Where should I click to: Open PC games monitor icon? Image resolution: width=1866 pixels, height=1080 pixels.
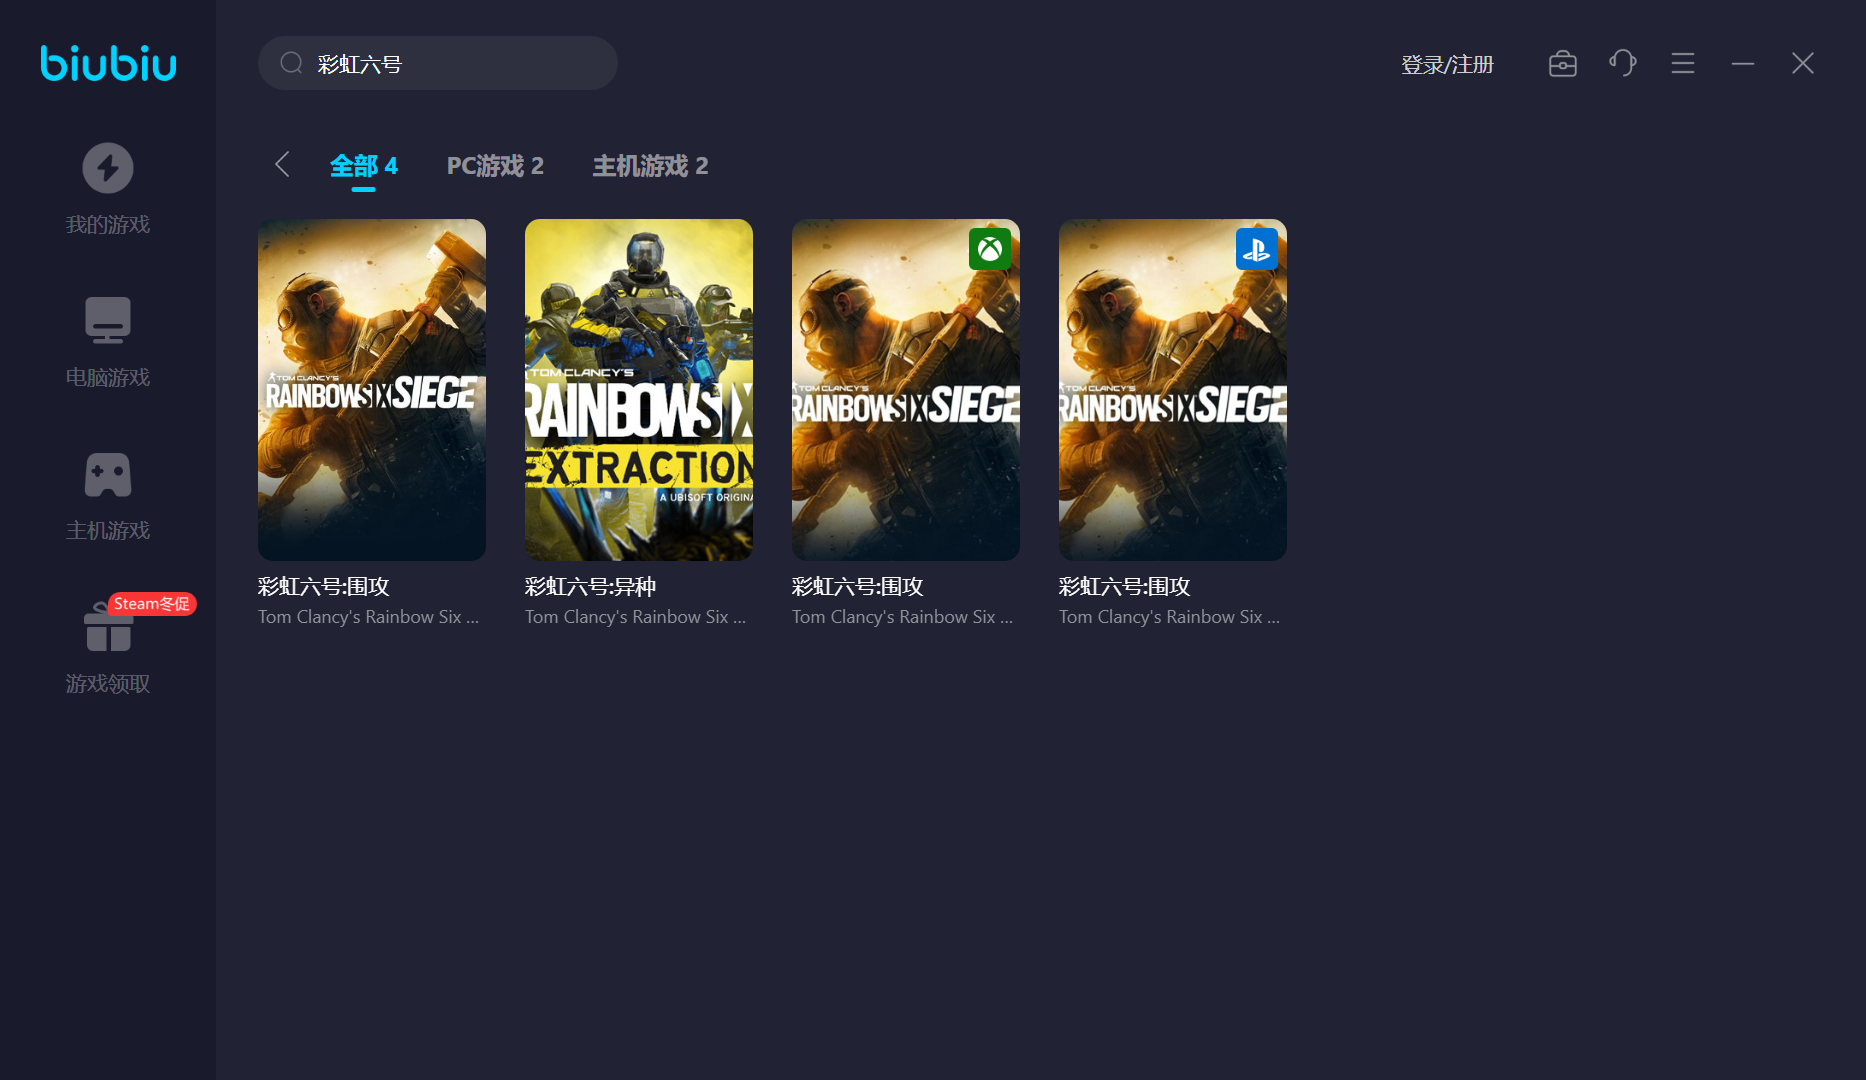point(108,320)
